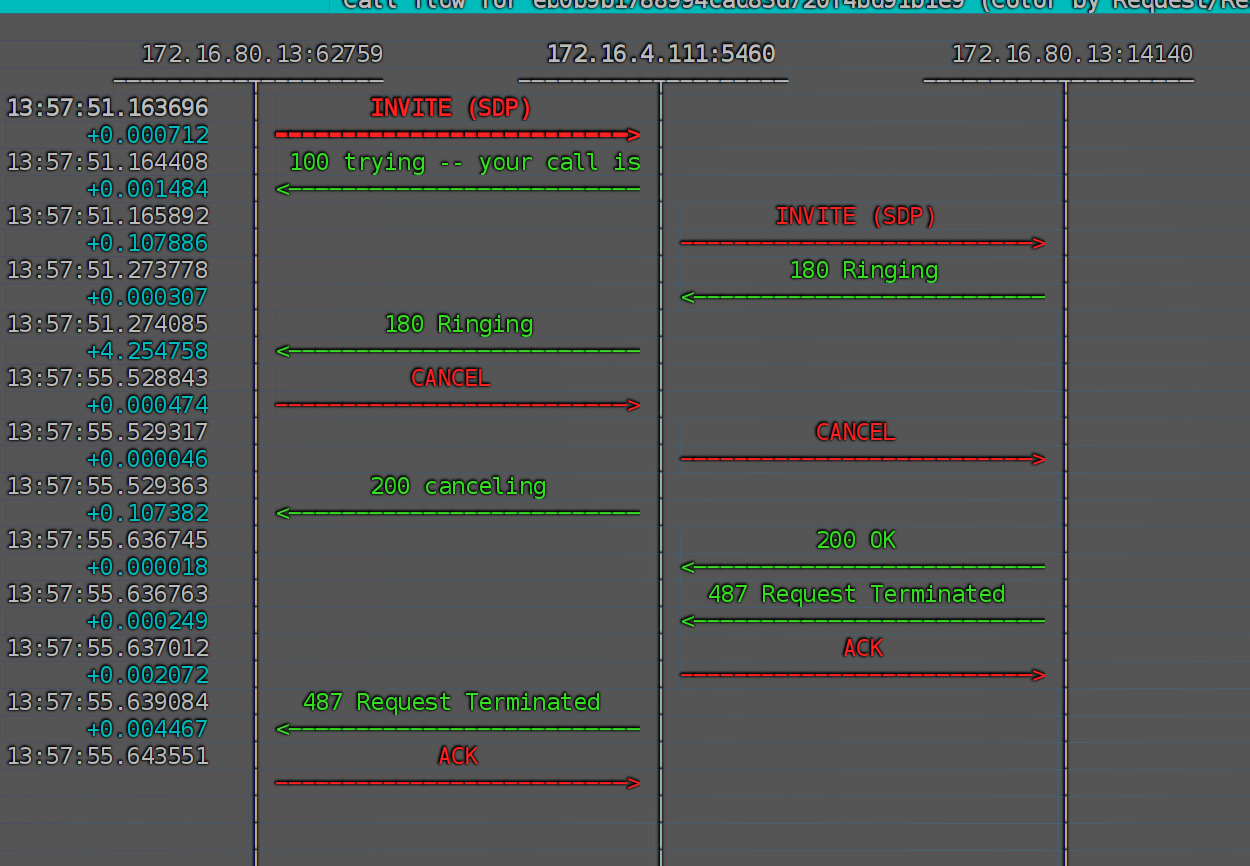Image resolution: width=1250 pixels, height=866 pixels.
Task: Click the timestamp 13:57:55.636745
Action: (x=108, y=540)
